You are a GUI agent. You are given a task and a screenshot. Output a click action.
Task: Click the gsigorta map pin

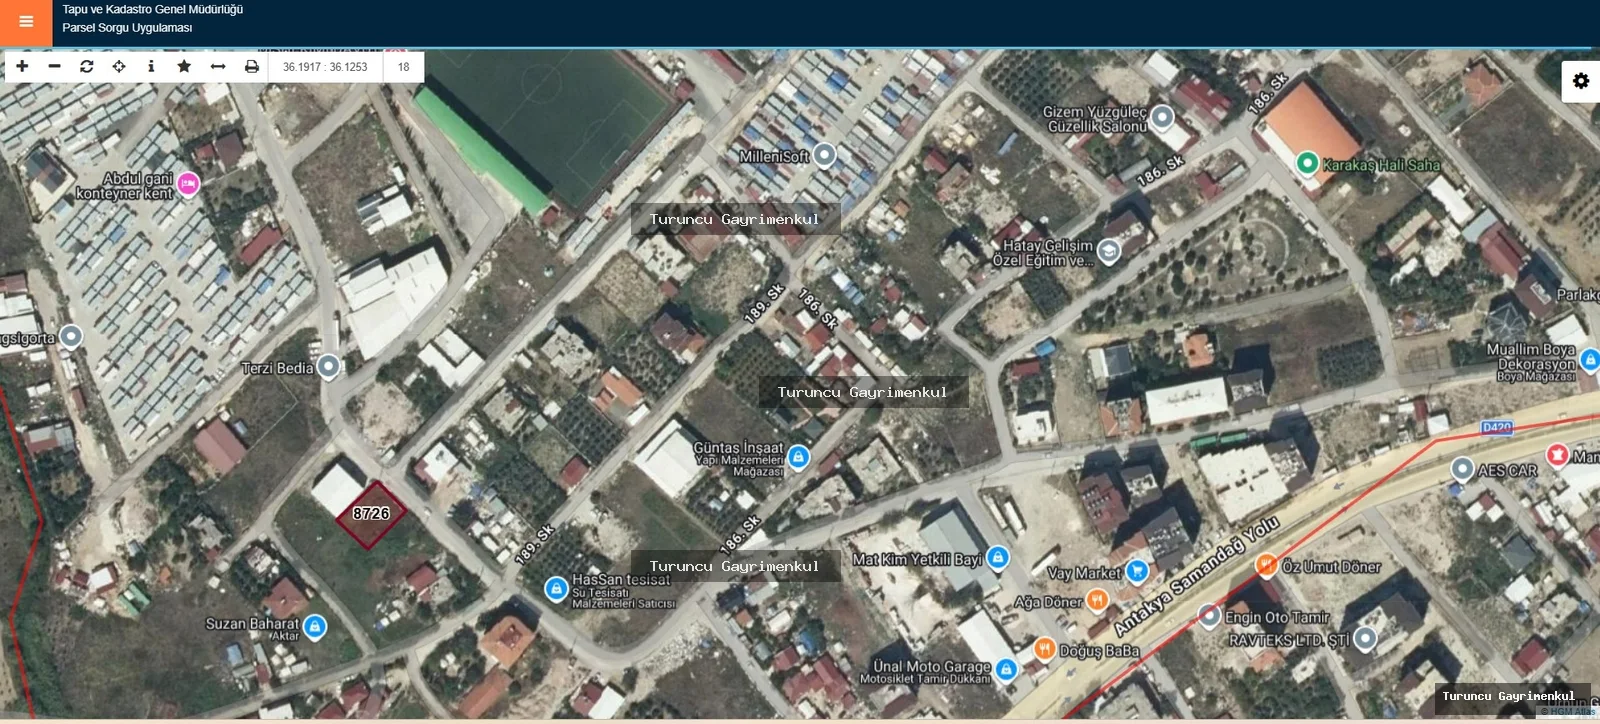click(x=70, y=336)
